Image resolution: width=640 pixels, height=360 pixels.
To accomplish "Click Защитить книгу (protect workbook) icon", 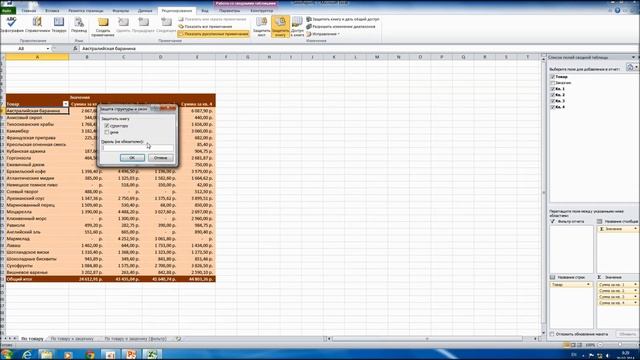I will pos(280,27).
